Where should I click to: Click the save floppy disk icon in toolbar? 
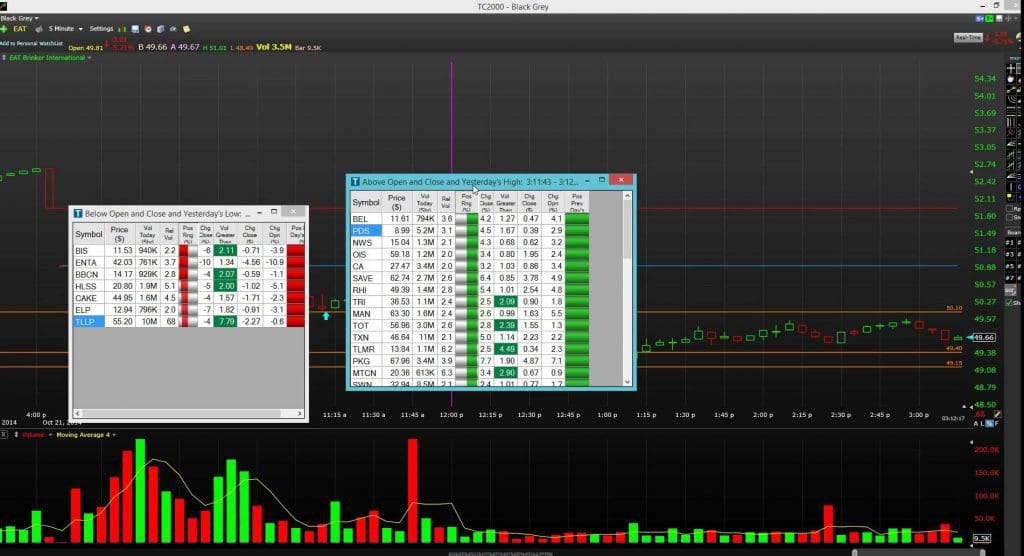pos(135,29)
